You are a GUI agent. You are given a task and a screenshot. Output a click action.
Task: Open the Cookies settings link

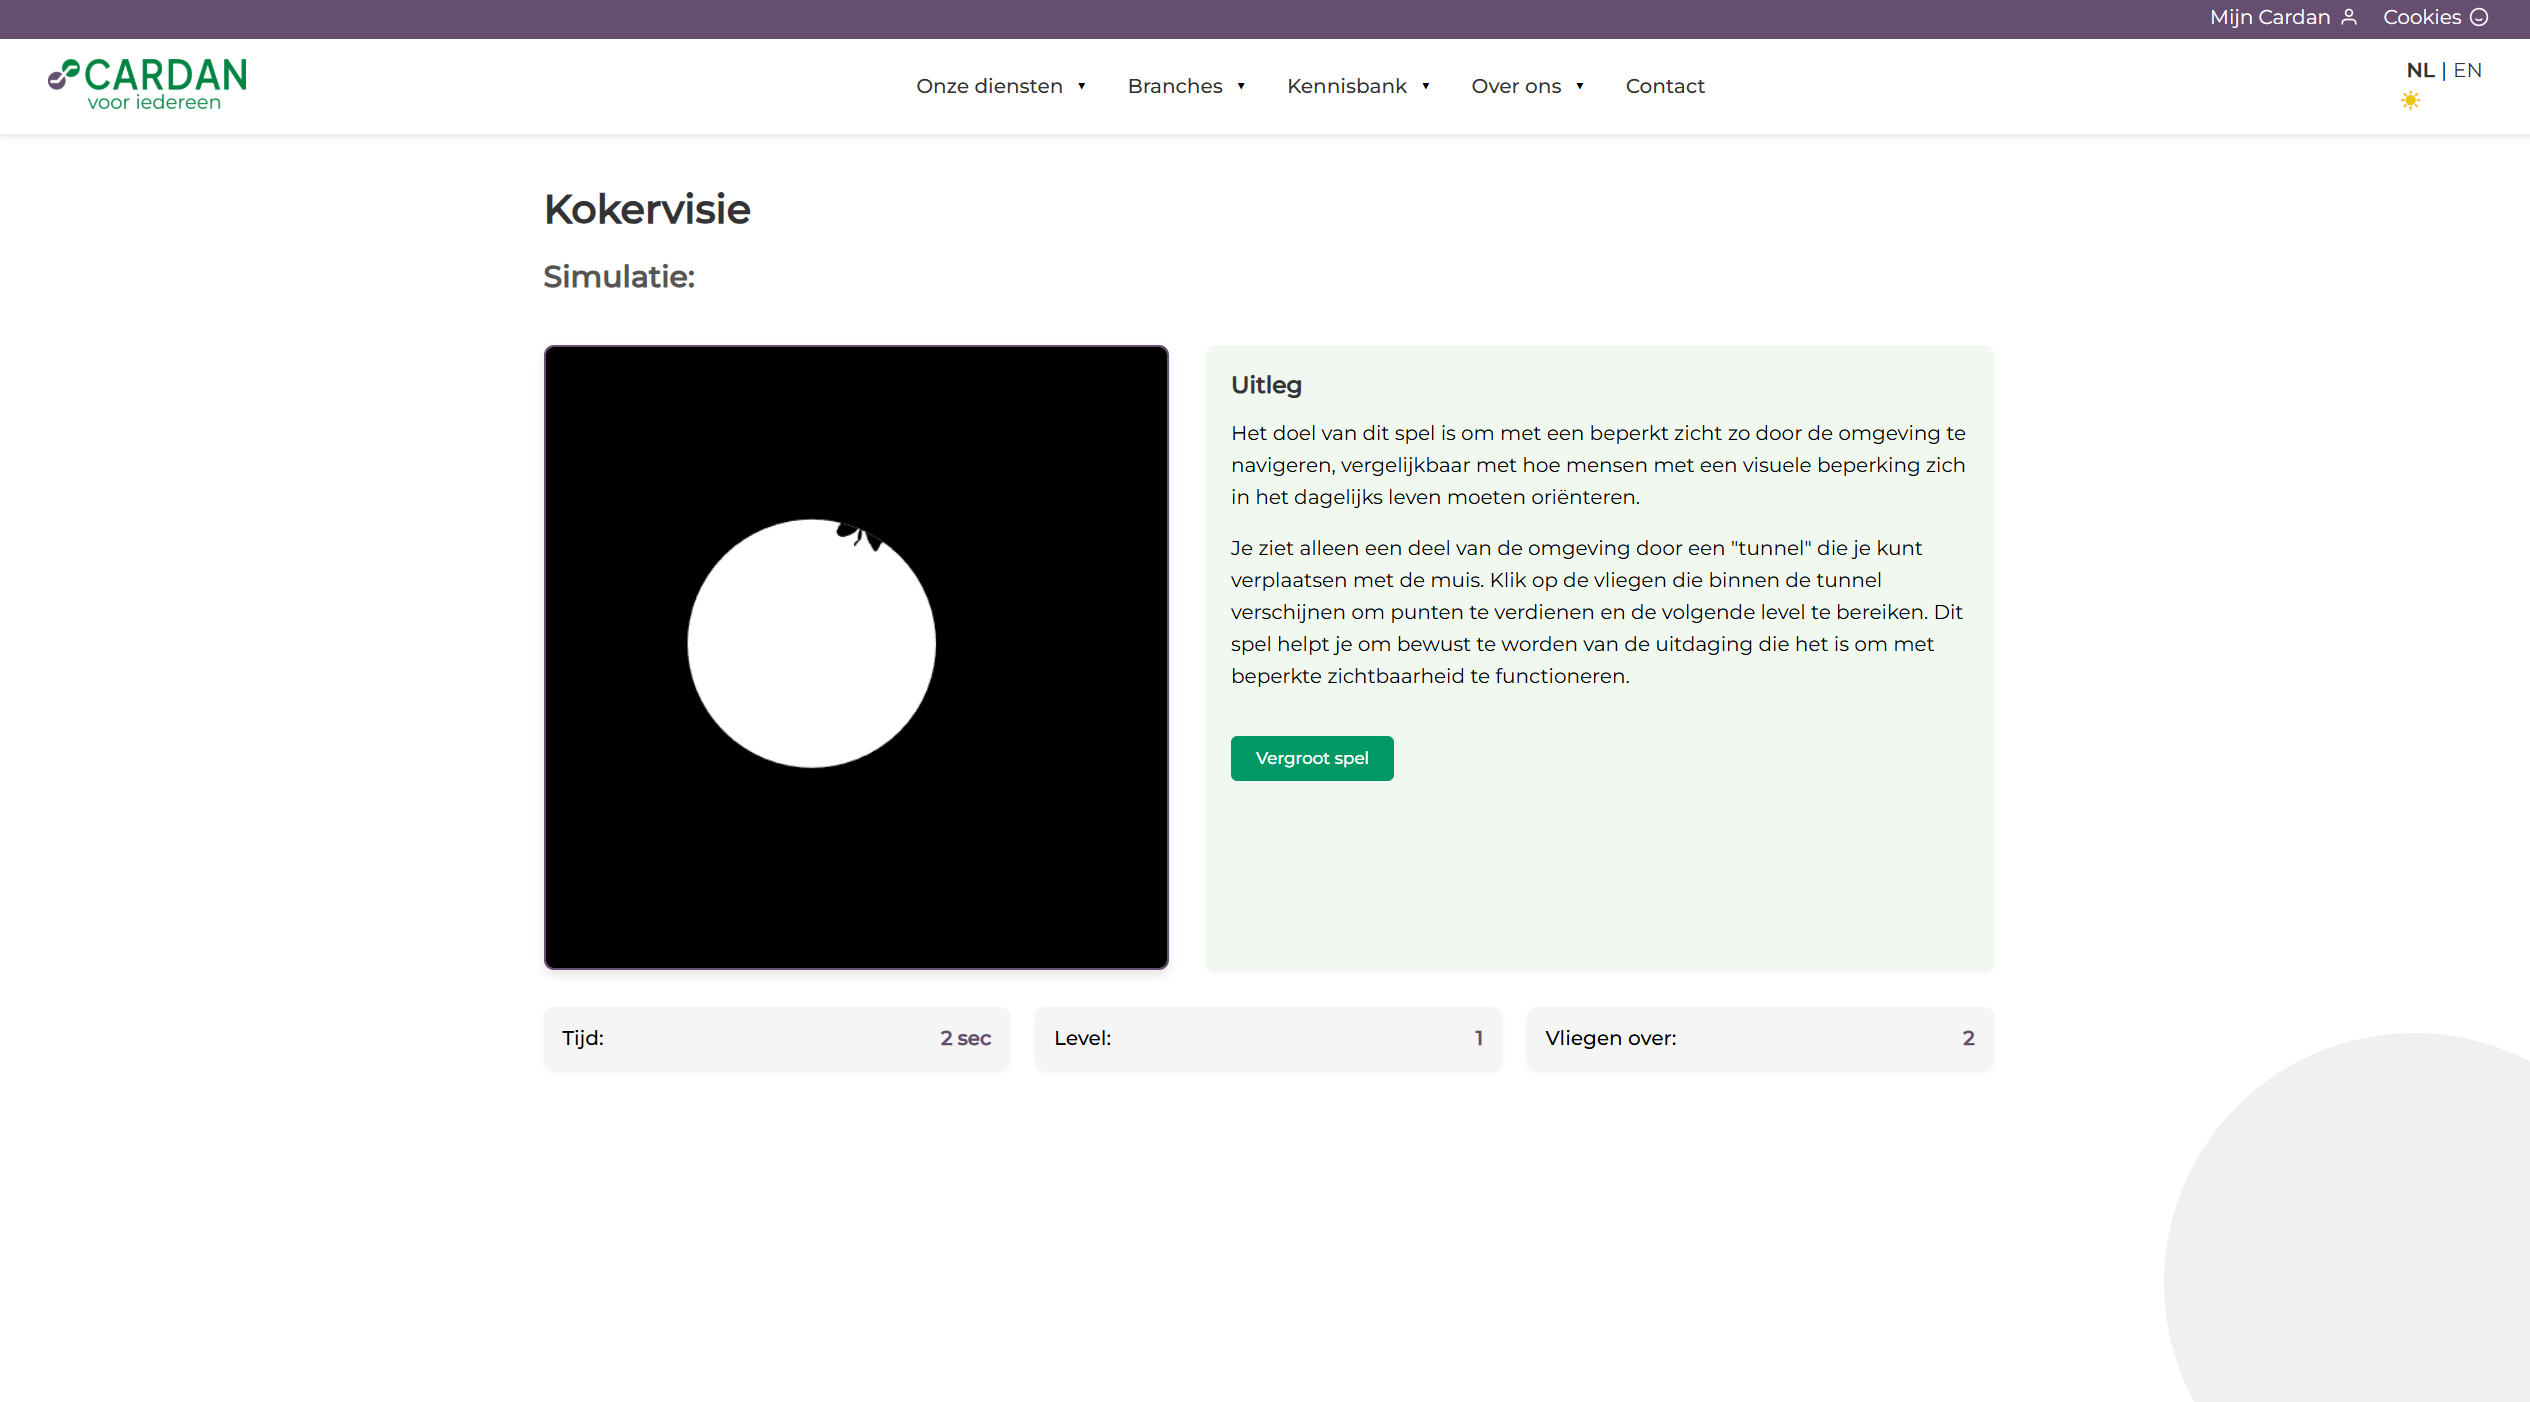(2421, 17)
